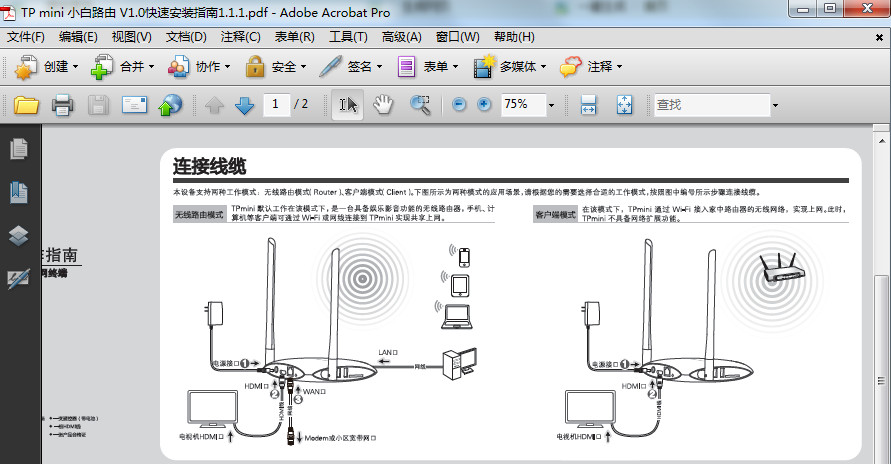
Task: Open the Signatures panel in sidebar
Action: 18,278
